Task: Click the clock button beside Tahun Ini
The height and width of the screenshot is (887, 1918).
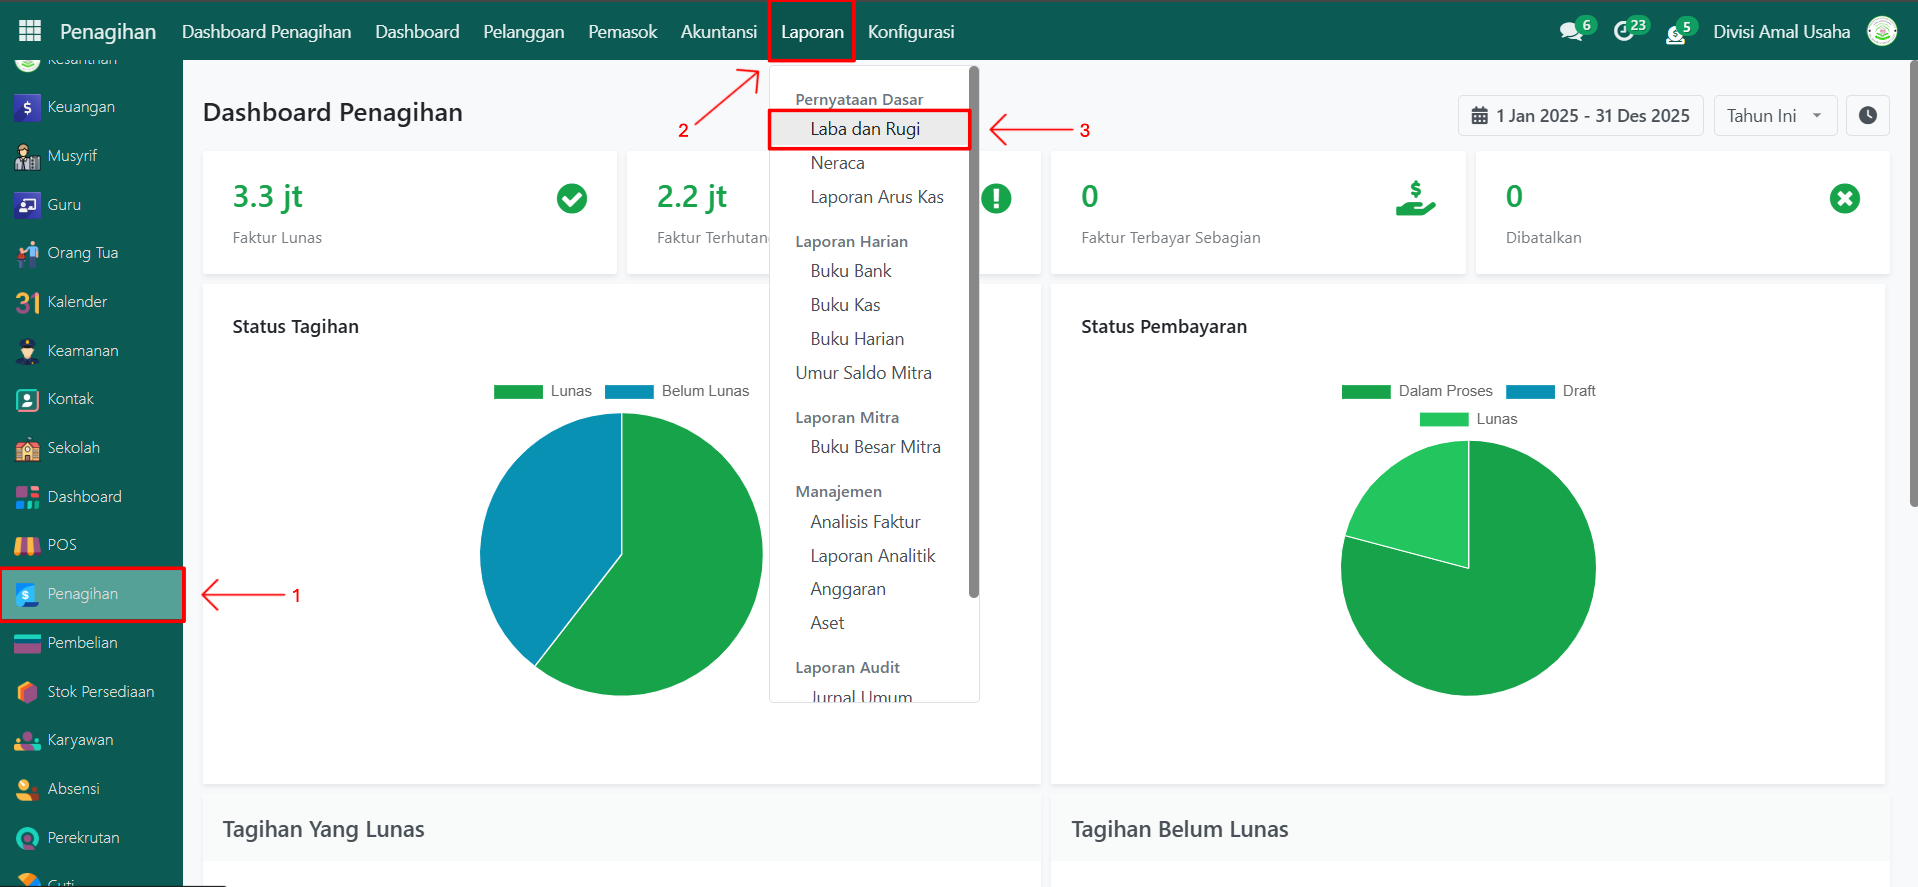Action: coord(1867,116)
